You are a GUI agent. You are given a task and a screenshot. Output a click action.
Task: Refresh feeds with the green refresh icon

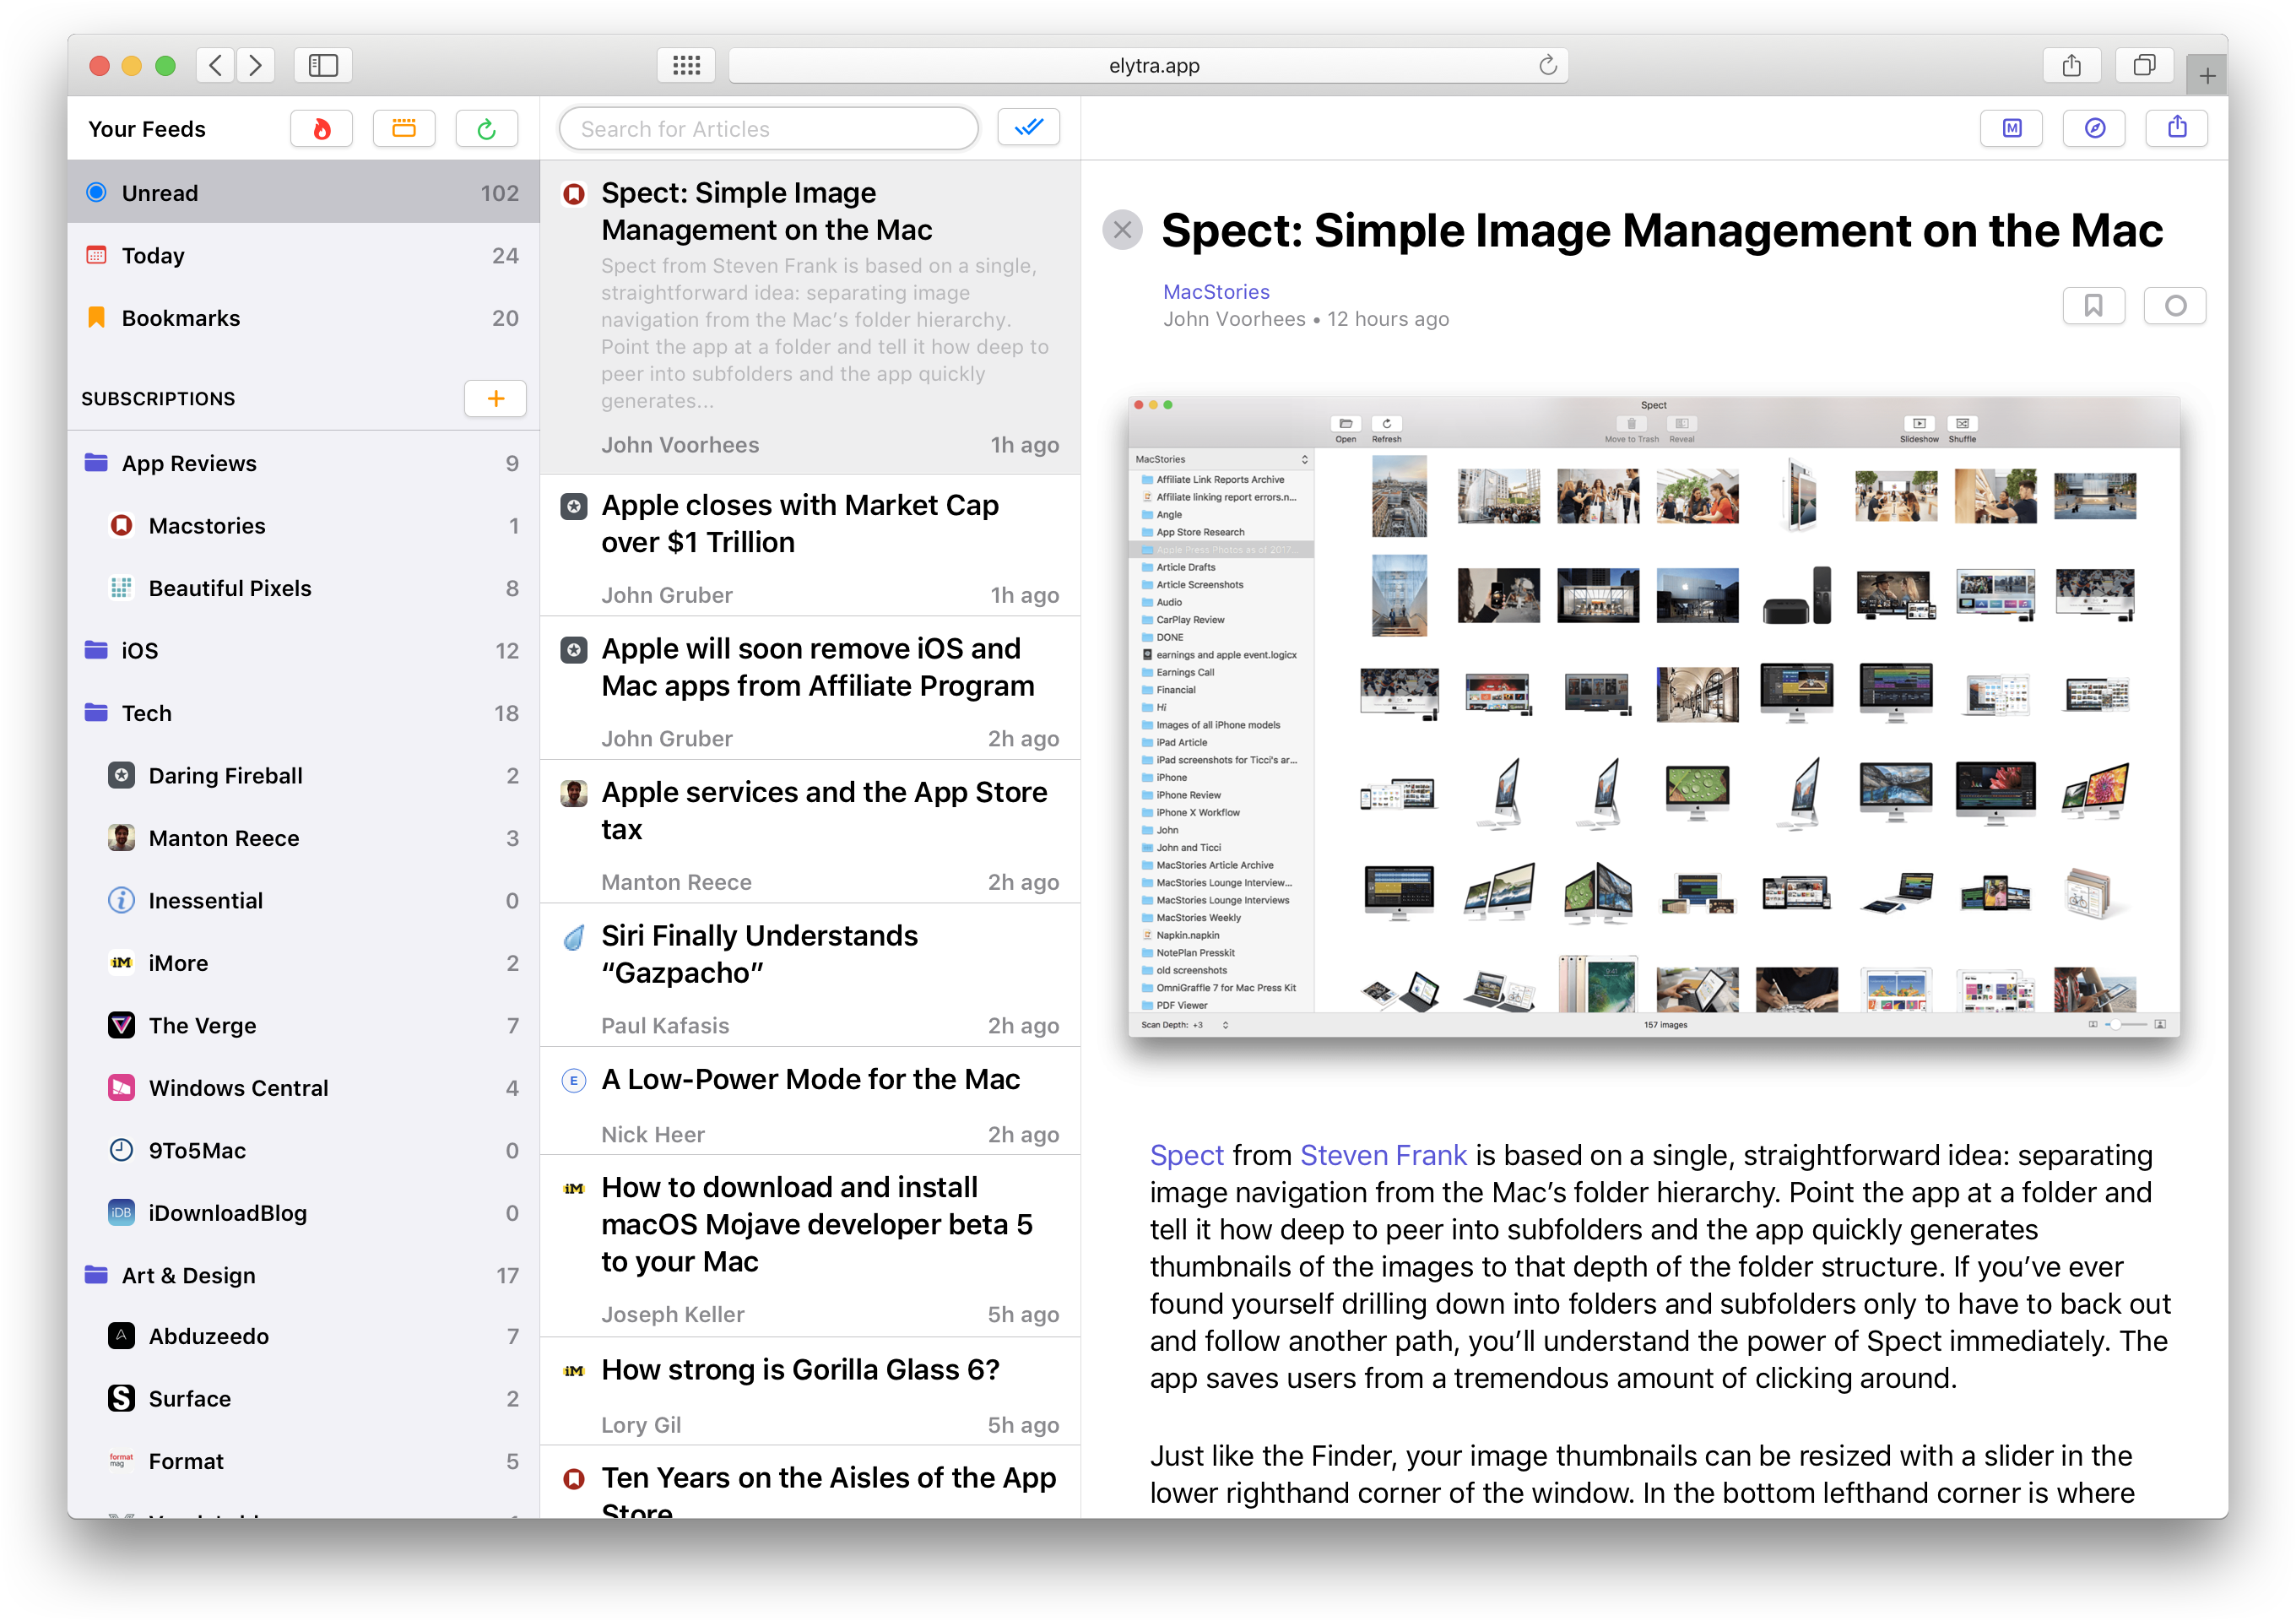[486, 129]
